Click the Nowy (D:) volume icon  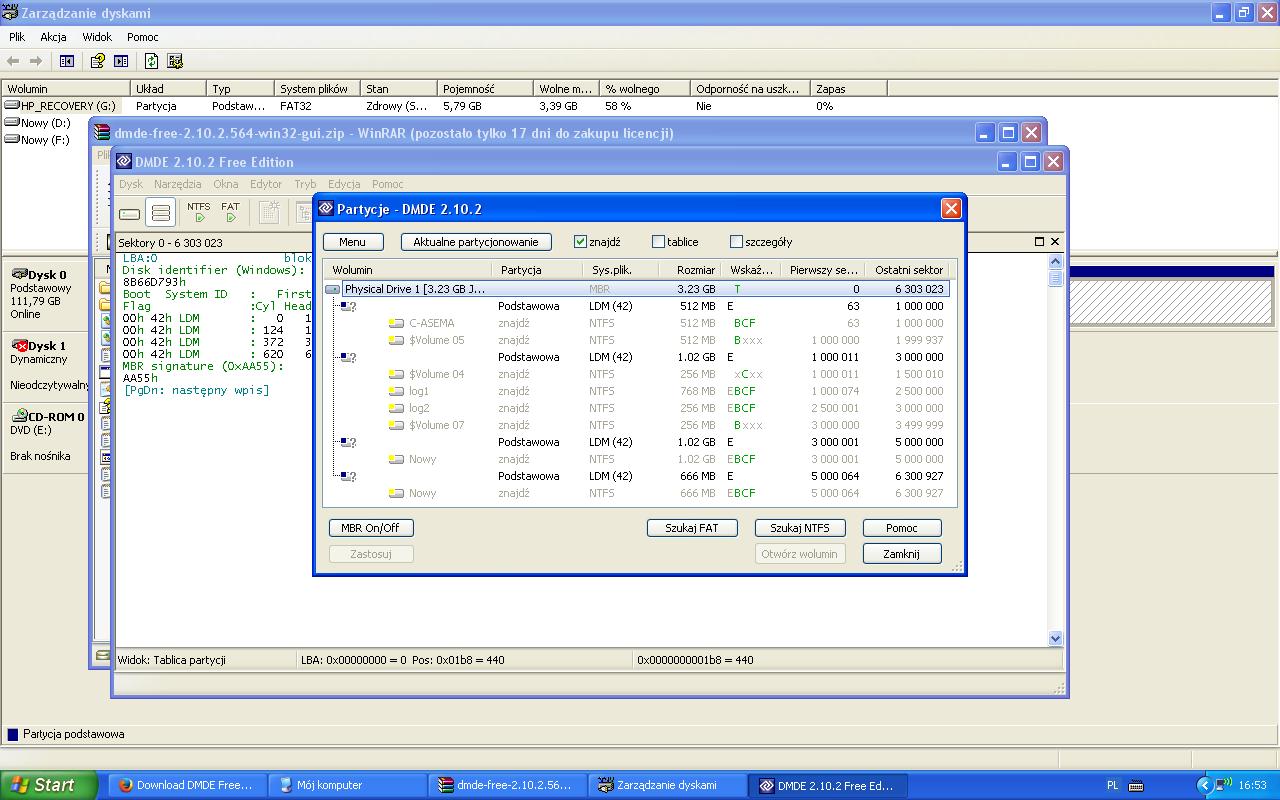(12, 122)
